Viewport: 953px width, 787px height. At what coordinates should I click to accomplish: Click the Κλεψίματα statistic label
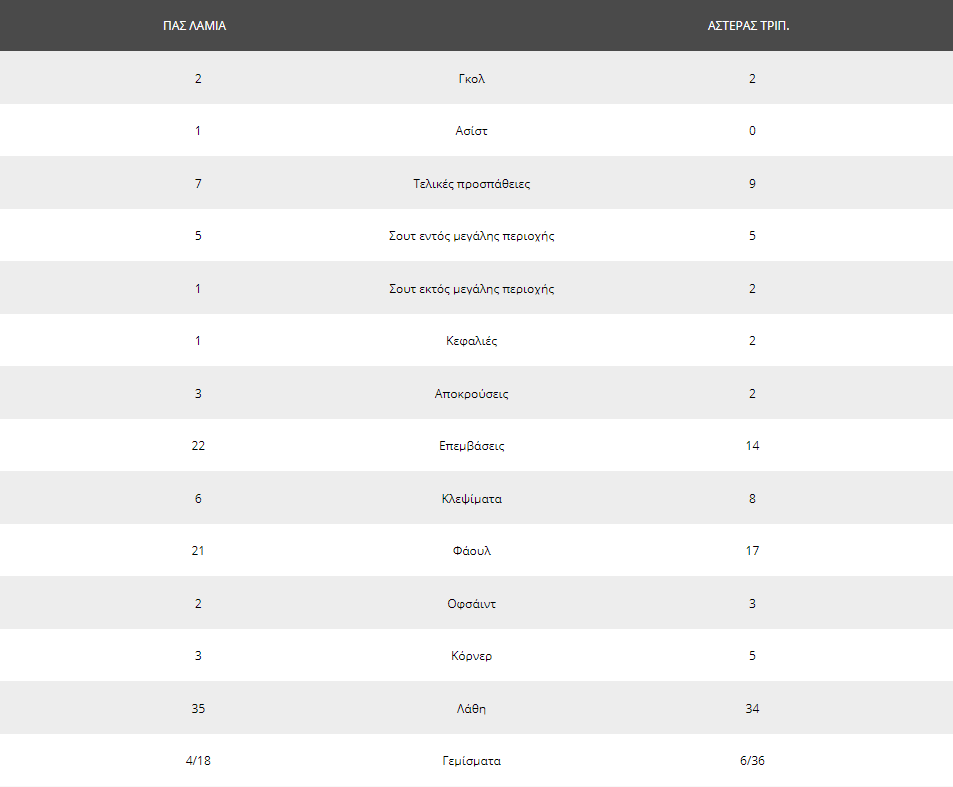coord(472,499)
